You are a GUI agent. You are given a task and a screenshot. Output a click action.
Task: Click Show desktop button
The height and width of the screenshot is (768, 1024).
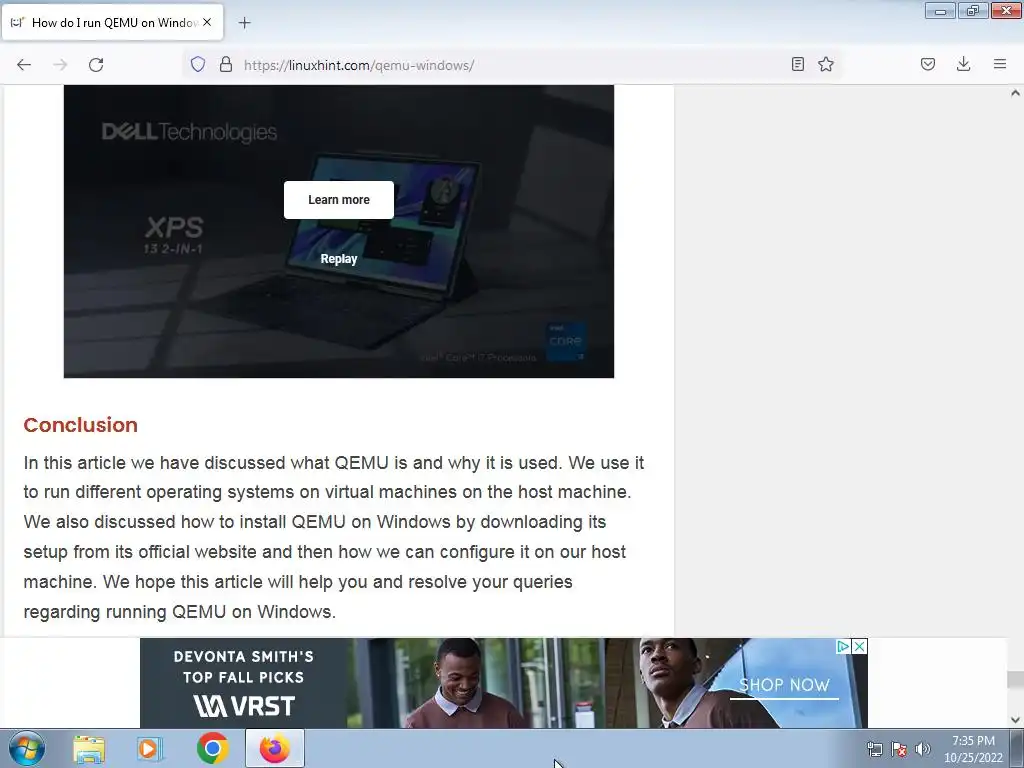pyautogui.click(x=1018, y=748)
